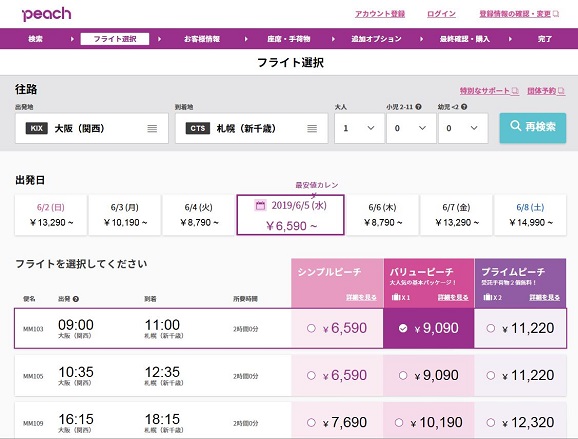
Task: Select シンプルピーチ ¥6,590 for flight MM105
Action: click(x=311, y=376)
